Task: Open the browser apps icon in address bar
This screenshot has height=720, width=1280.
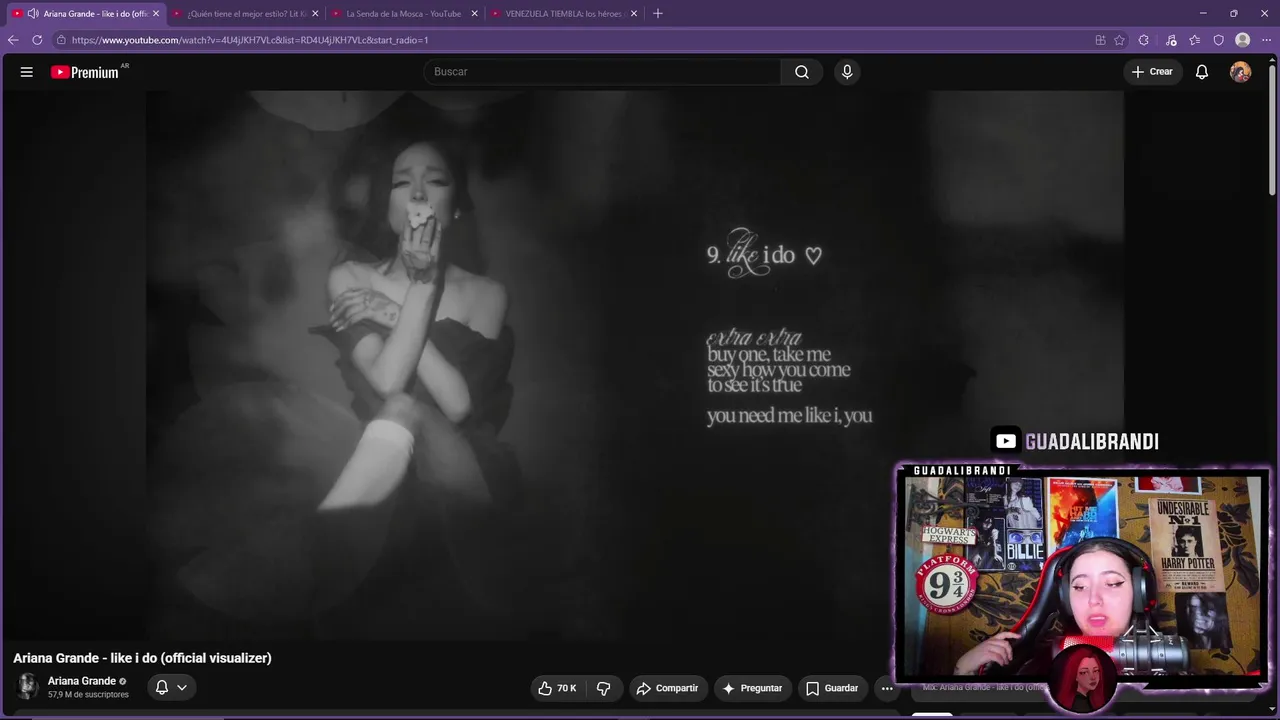Action: (x=1100, y=40)
